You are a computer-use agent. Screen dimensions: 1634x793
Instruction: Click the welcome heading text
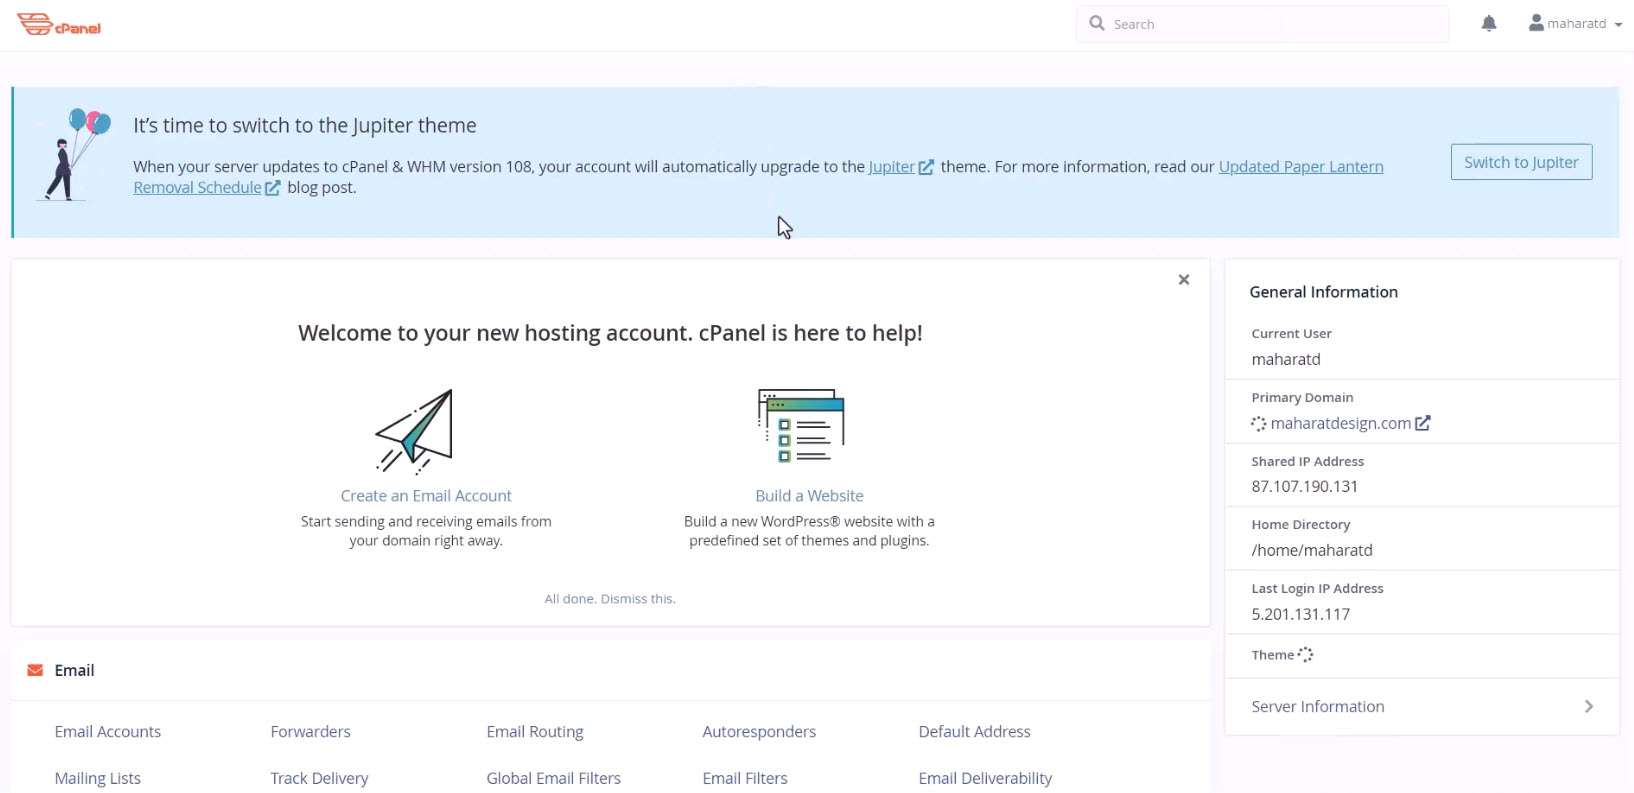(610, 333)
